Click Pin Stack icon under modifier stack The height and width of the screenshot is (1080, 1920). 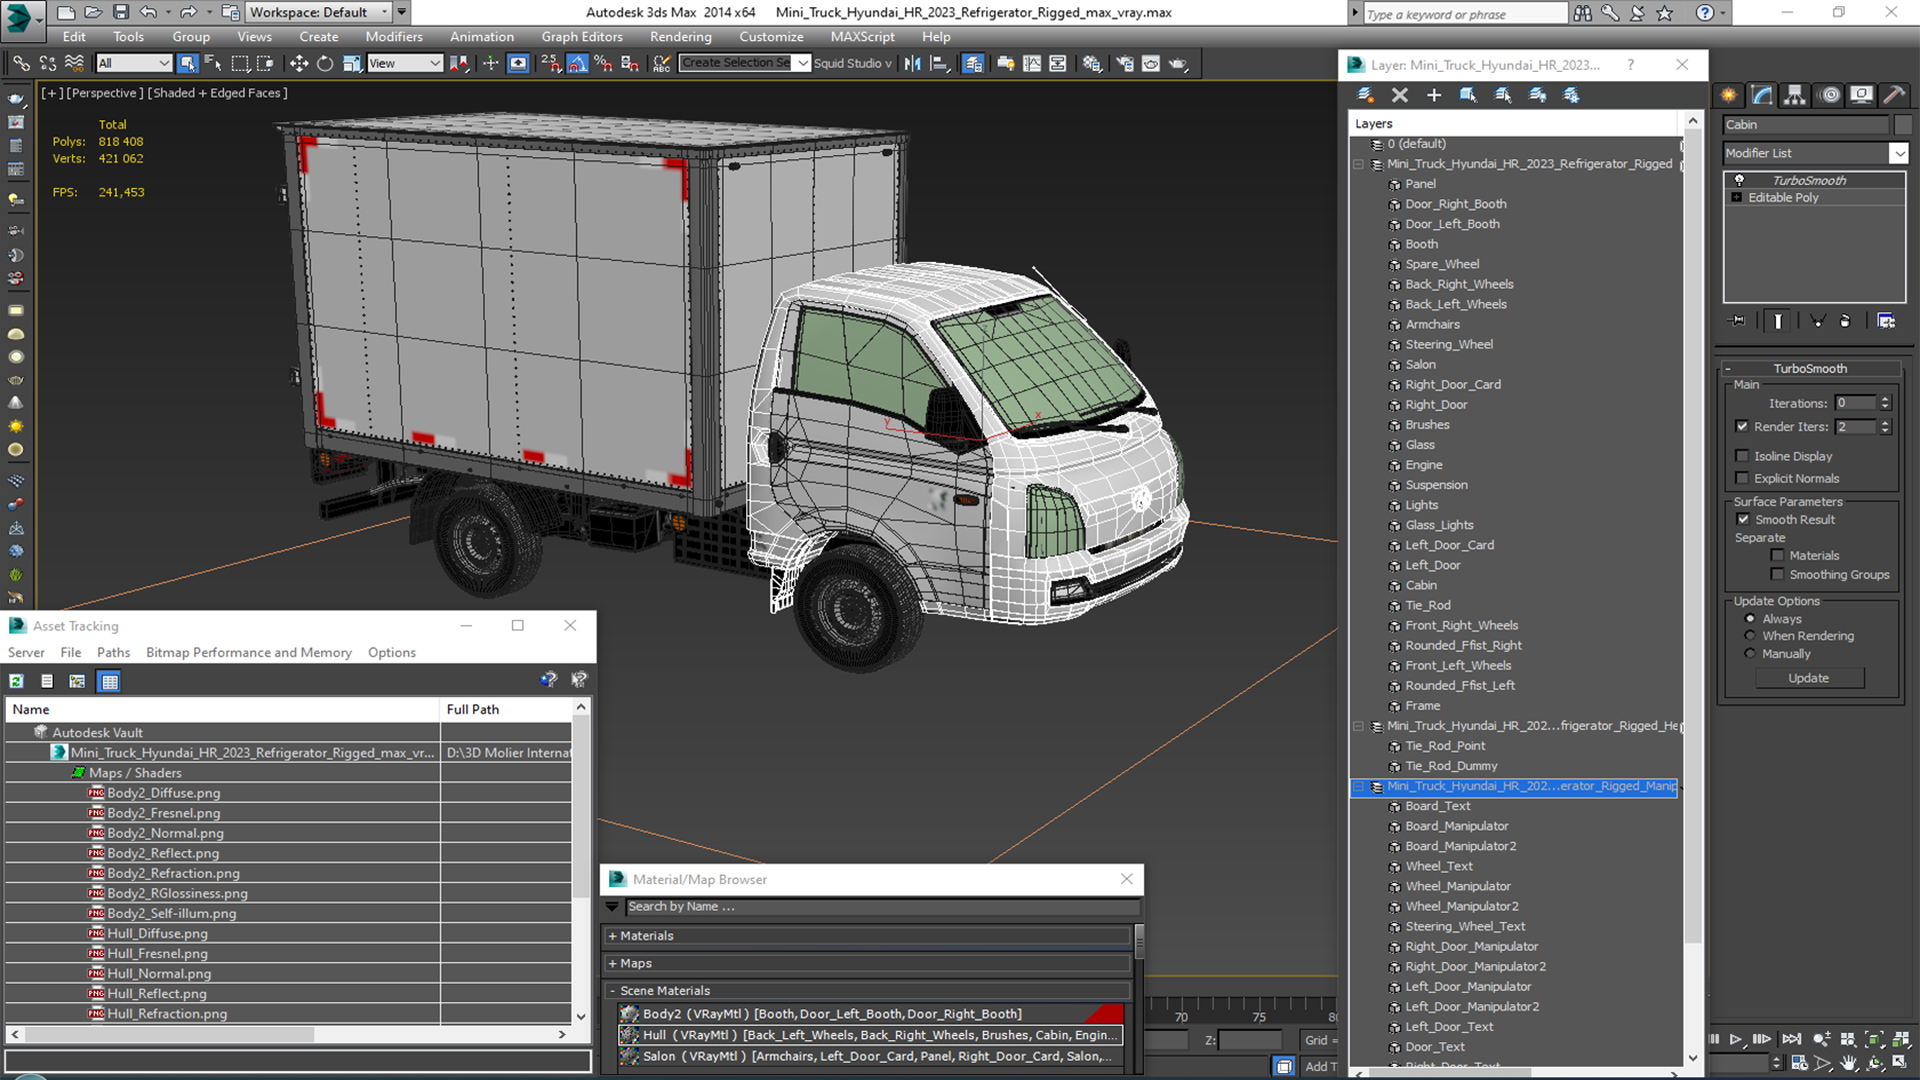[1738, 321]
